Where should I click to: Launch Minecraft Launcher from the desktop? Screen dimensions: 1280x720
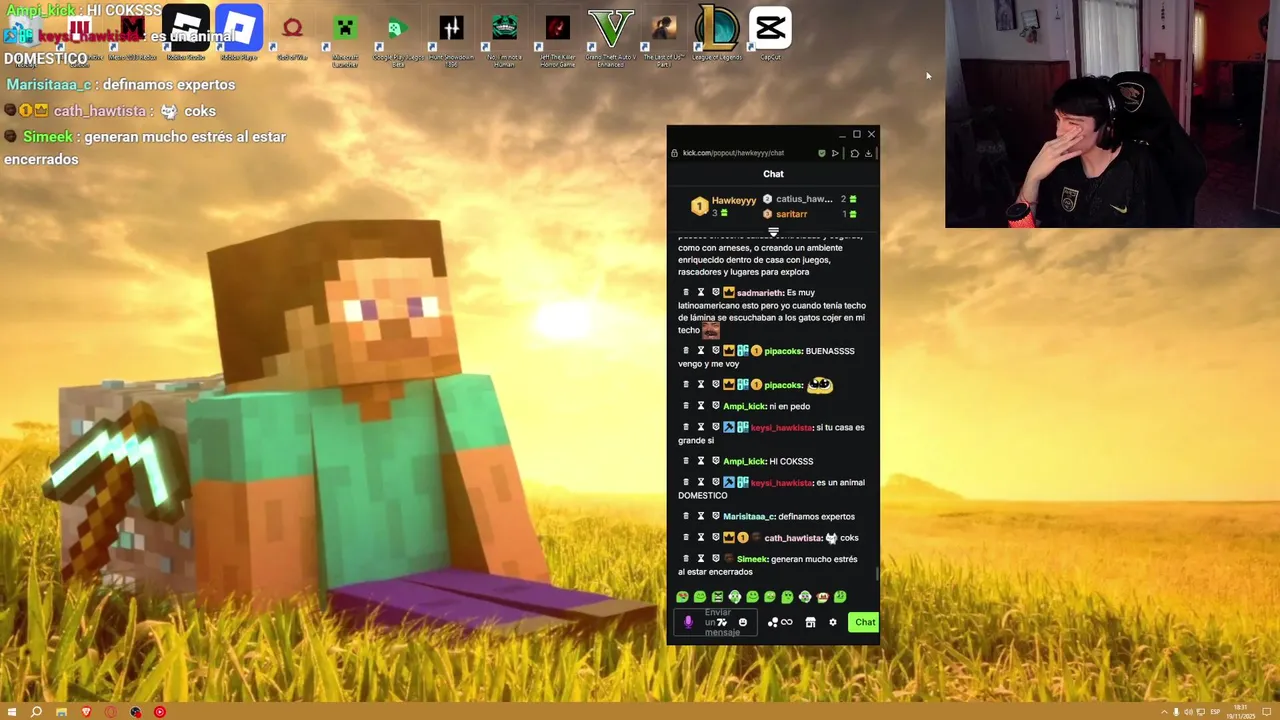pyautogui.click(x=345, y=35)
